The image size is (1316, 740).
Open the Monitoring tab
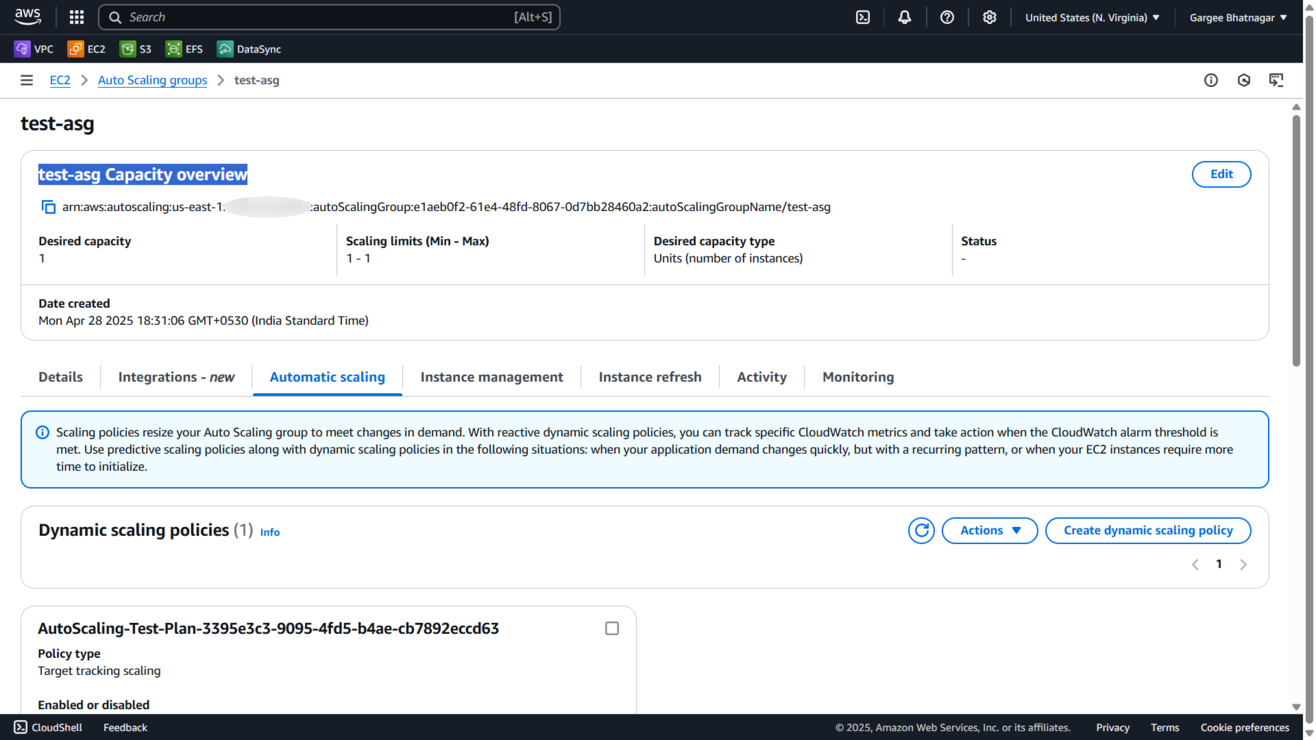858,377
